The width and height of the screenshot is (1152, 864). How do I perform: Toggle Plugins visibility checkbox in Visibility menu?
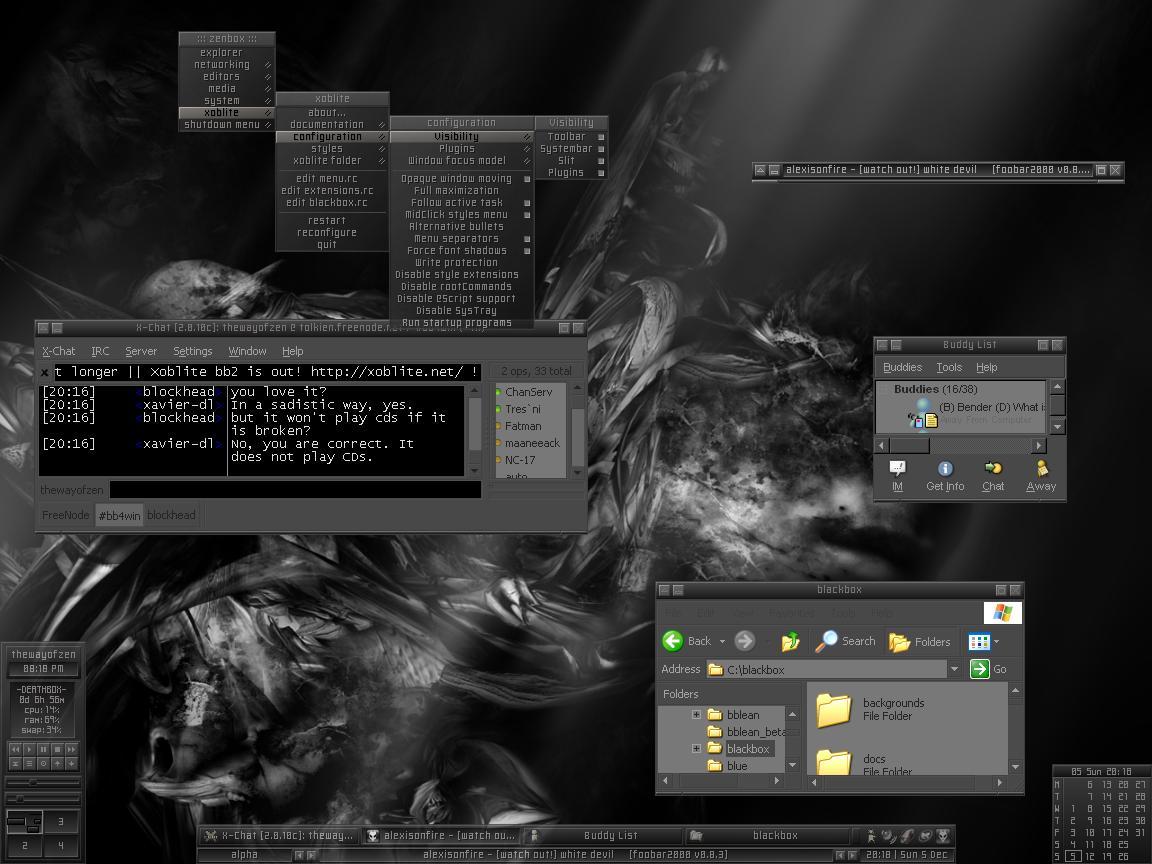[x=601, y=173]
